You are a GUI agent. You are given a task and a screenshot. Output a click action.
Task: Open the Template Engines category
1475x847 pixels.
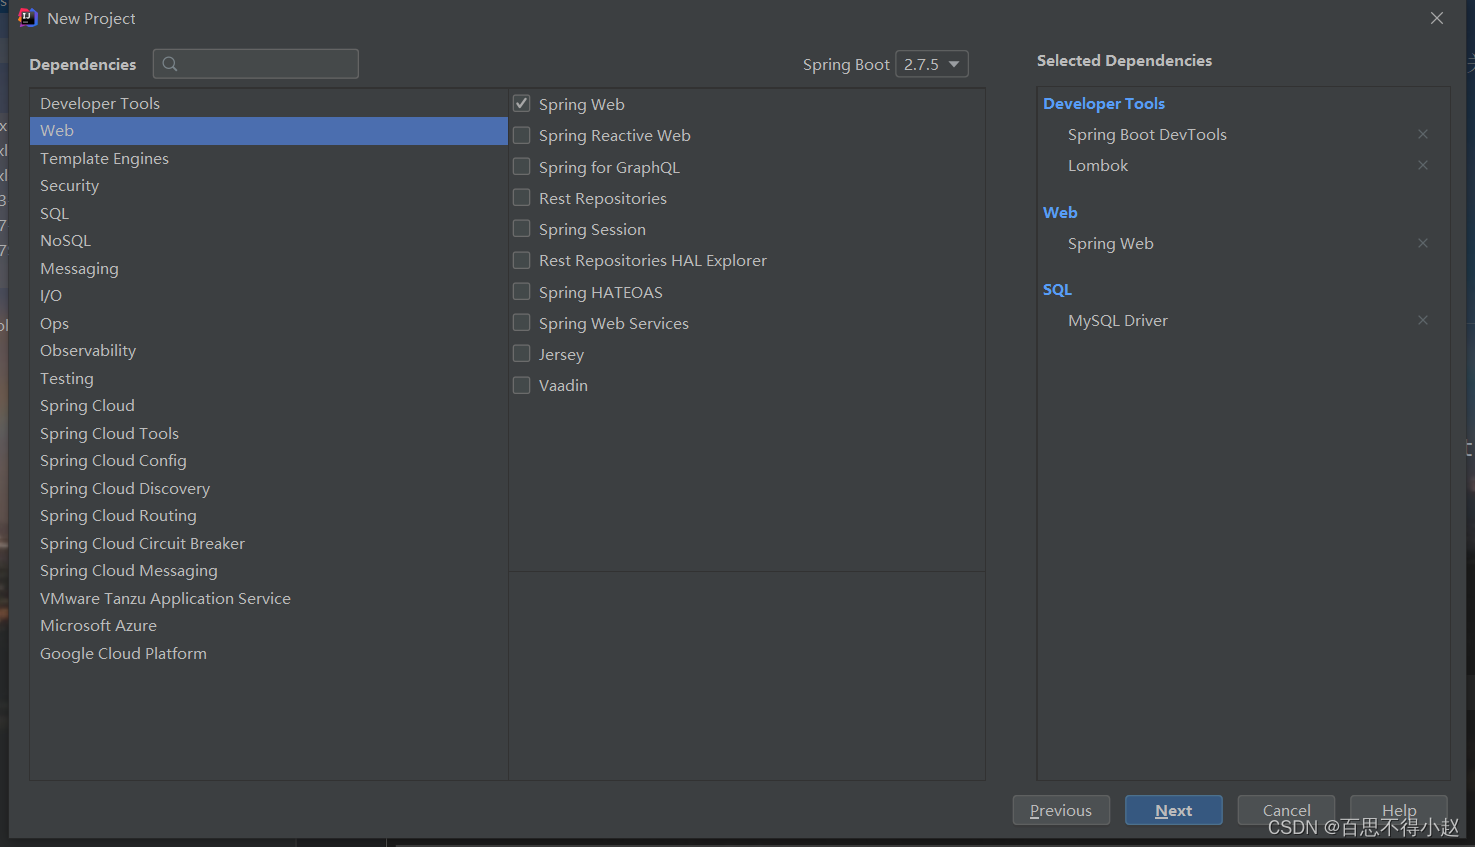tap(269, 158)
